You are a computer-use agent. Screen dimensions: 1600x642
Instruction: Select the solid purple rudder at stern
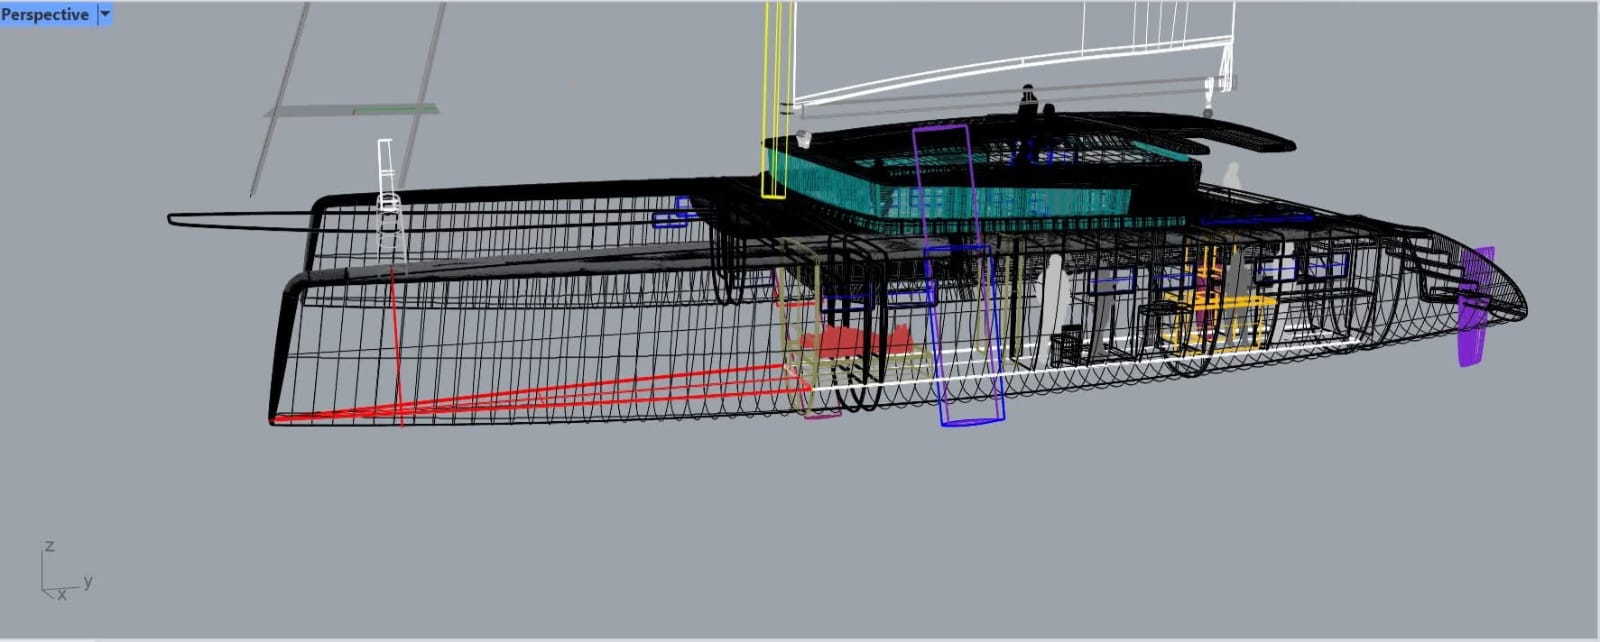point(1473,310)
